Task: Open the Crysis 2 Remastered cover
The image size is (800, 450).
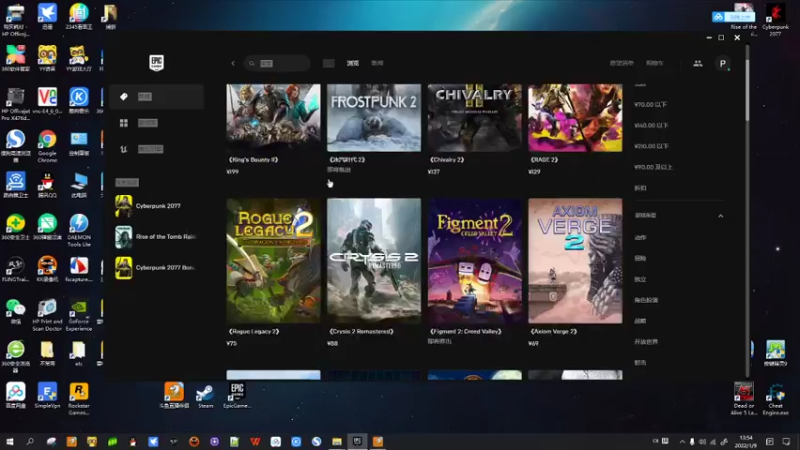Action: pos(374,261)
